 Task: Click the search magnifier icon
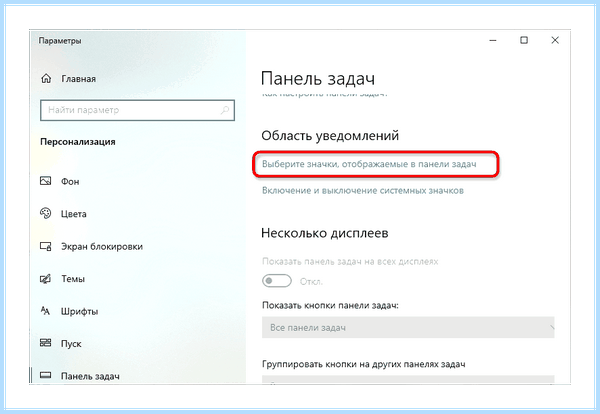point(225,110)
